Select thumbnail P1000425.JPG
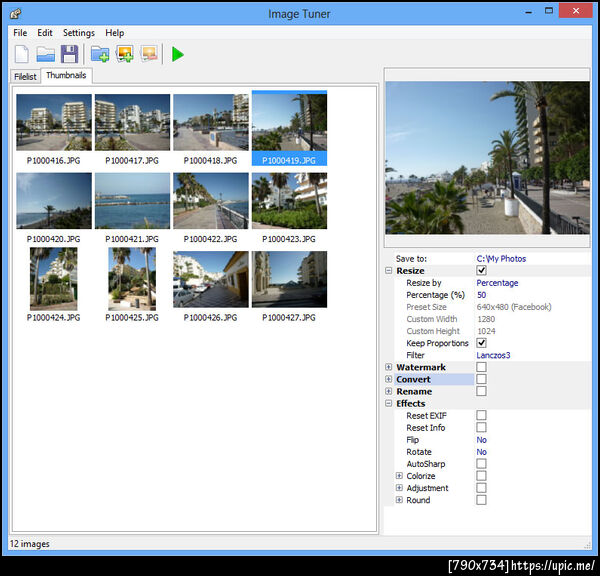The width and height of the screenshot is (600, 576). tap(132, 285)
